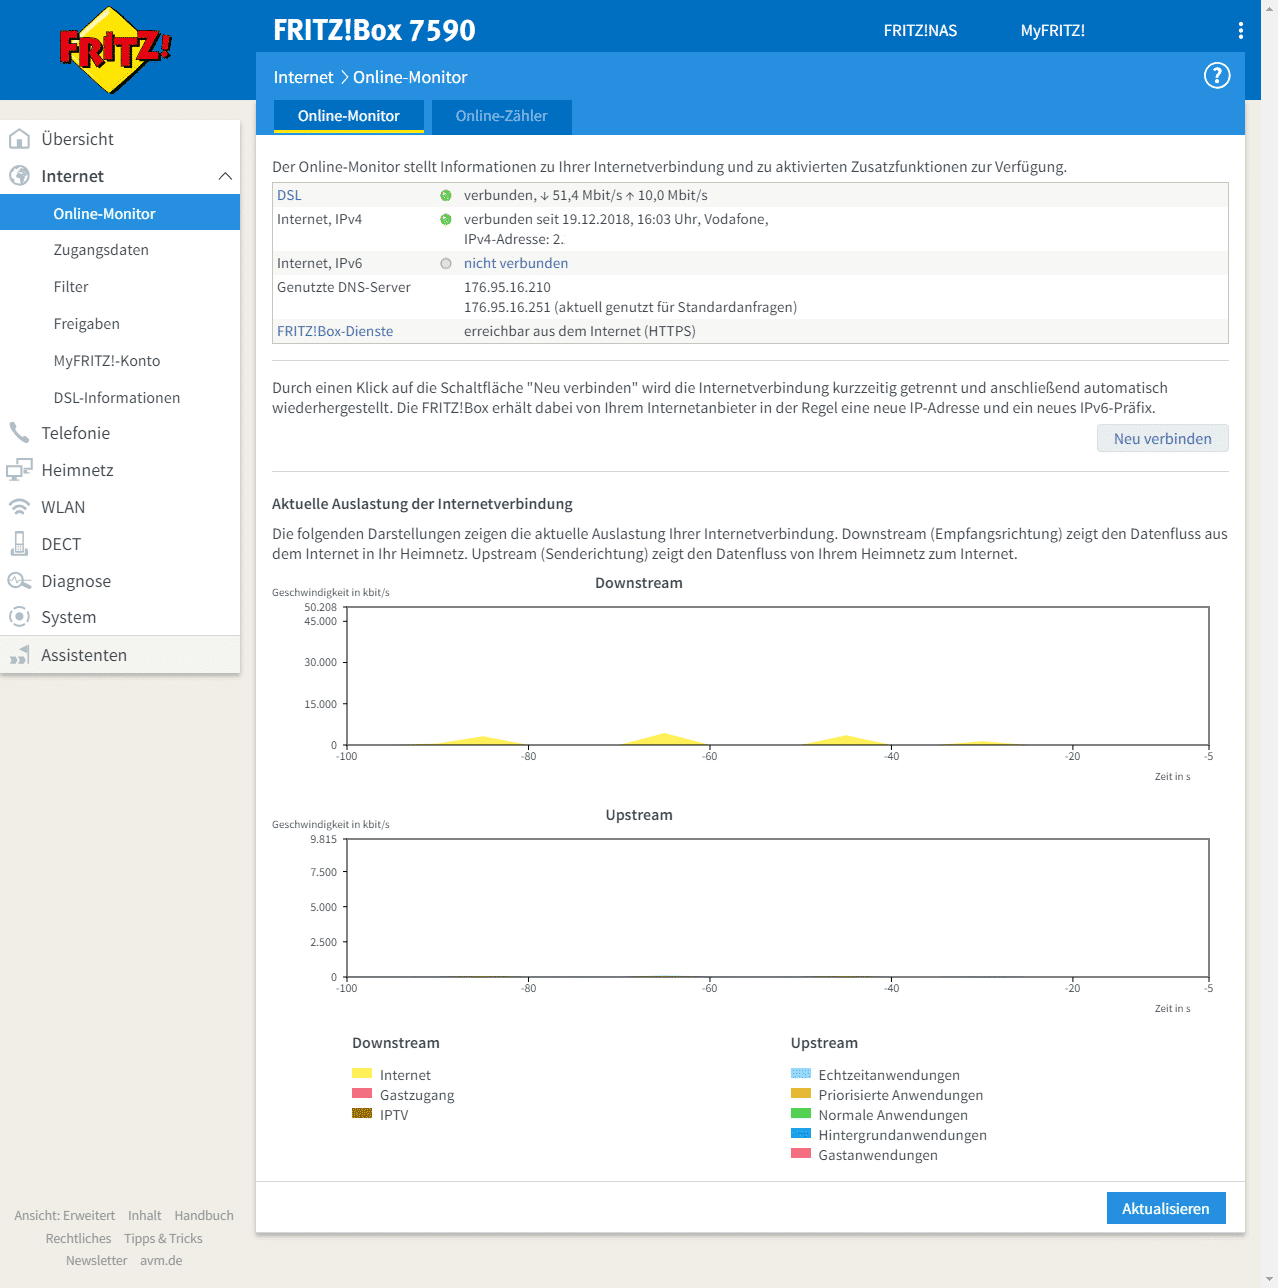
Task: Open DSL-Informationen submenu entry
Action: pos(117,398)
